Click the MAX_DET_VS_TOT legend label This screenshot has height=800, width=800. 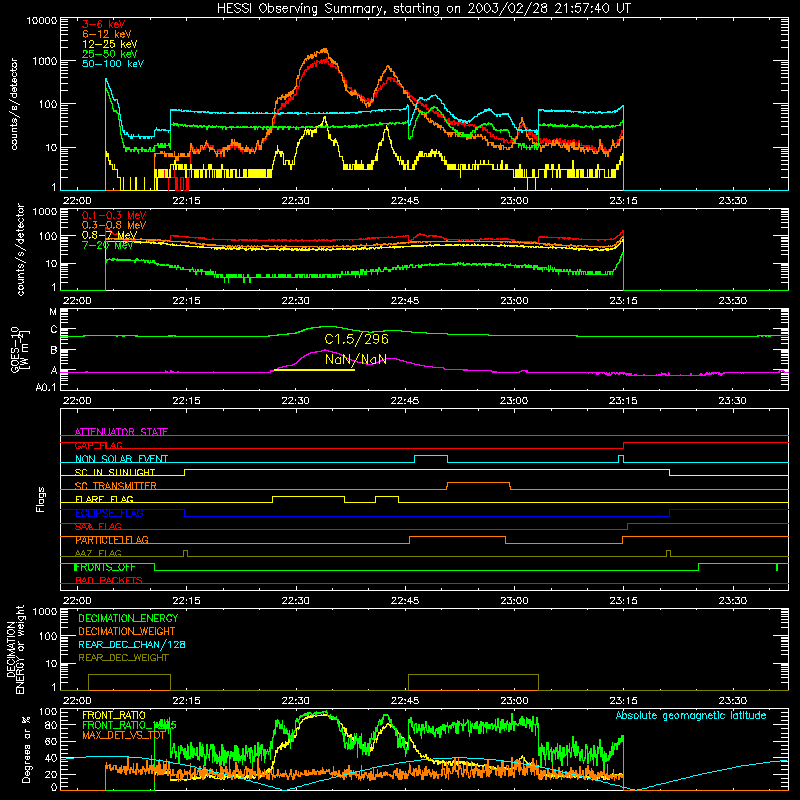pyautogui.click(x=123, y=735)
